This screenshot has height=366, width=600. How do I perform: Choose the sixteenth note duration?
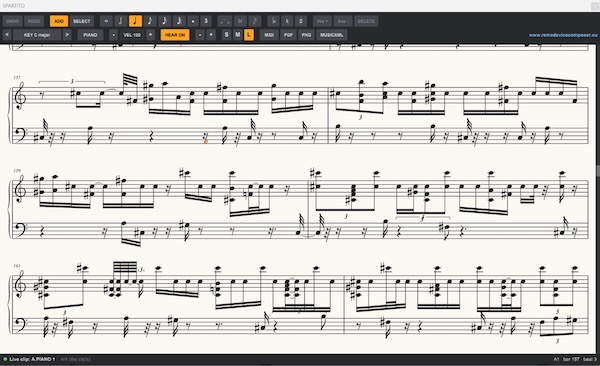click(x=164, y=21)
